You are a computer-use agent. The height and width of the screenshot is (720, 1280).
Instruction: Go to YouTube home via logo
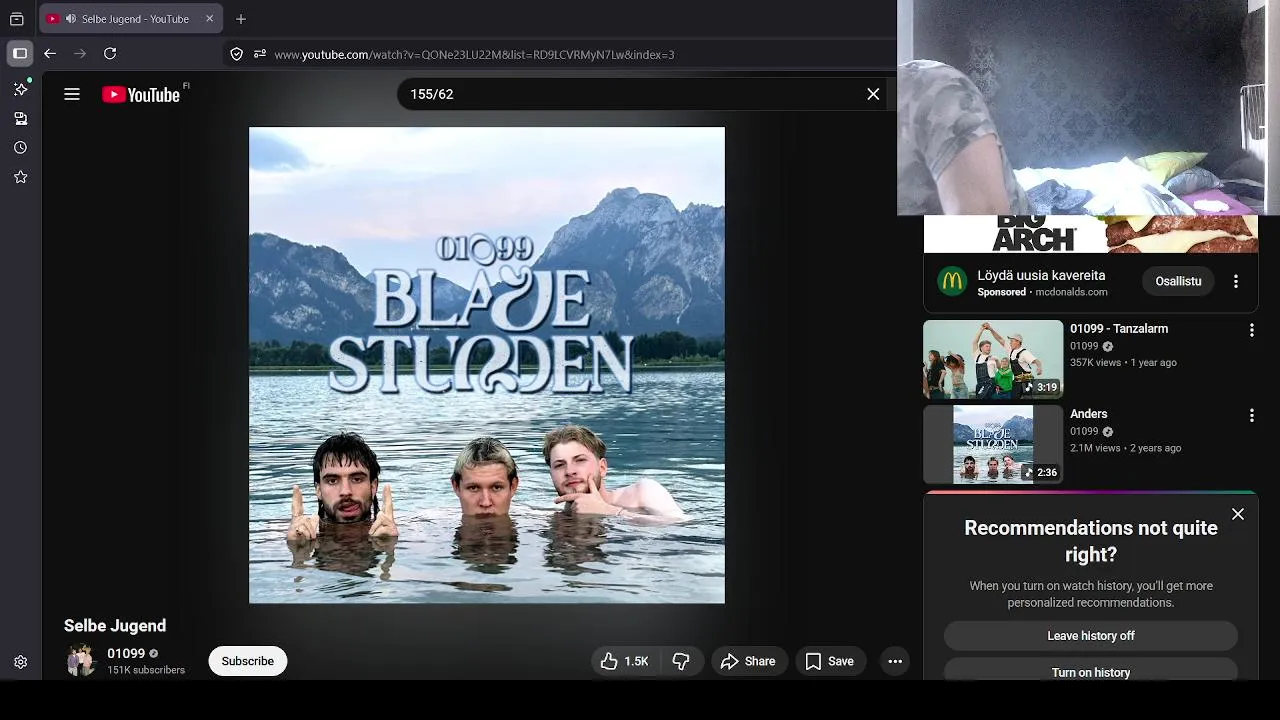click(141, 95)
